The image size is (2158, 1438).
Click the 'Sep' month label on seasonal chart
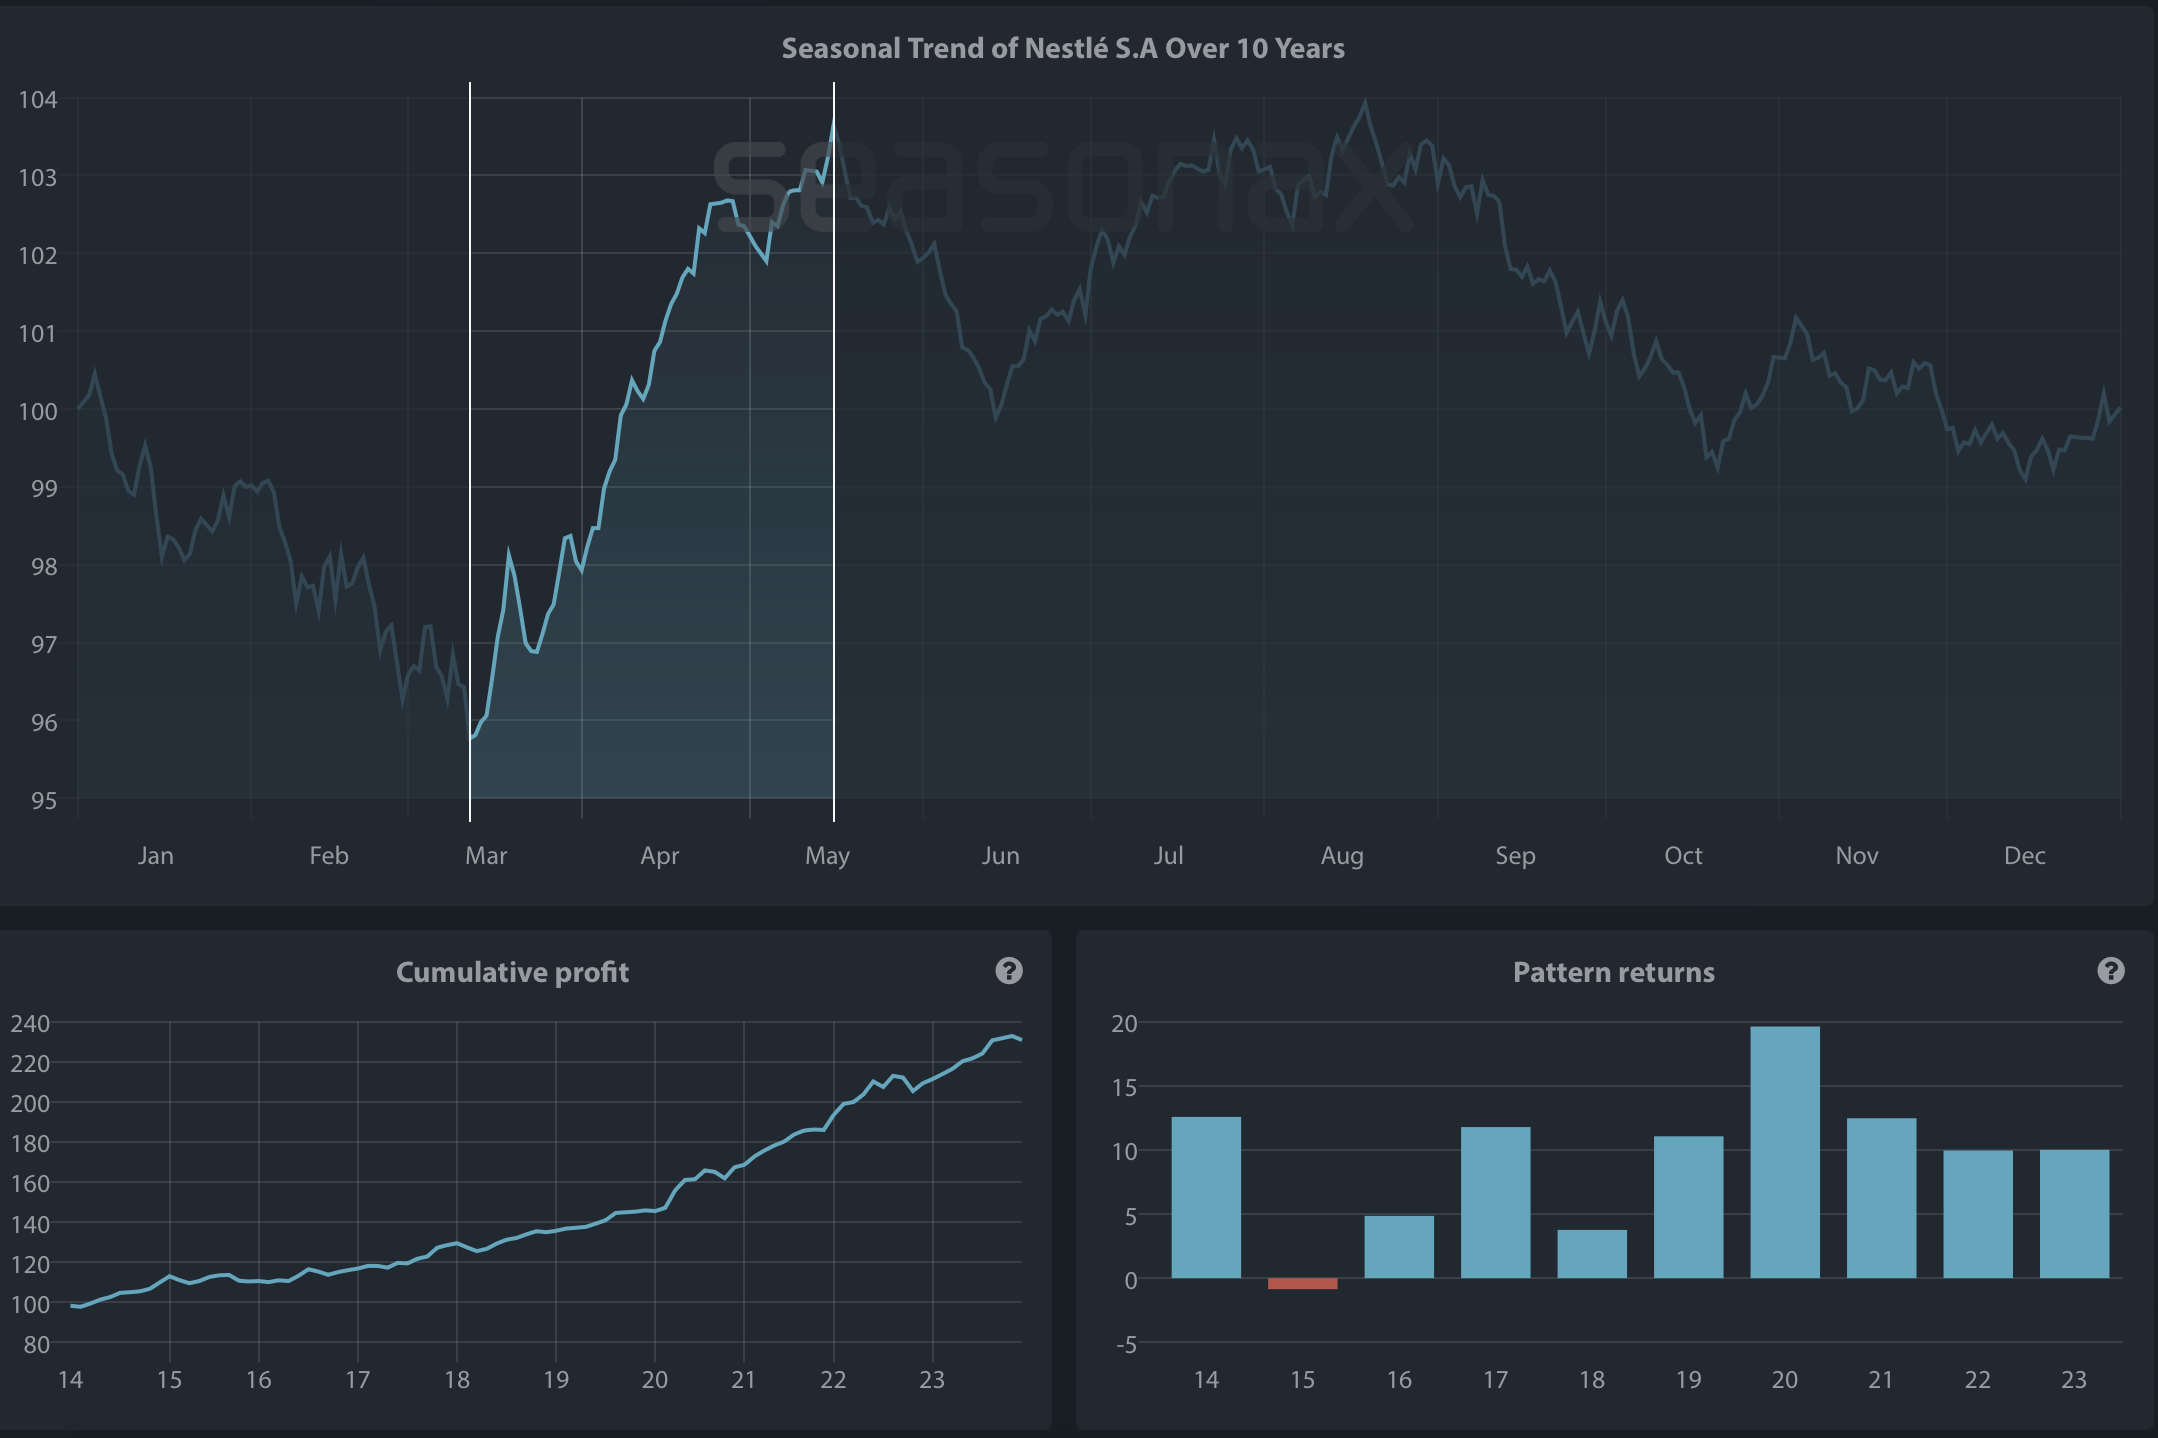(1515, 855)
